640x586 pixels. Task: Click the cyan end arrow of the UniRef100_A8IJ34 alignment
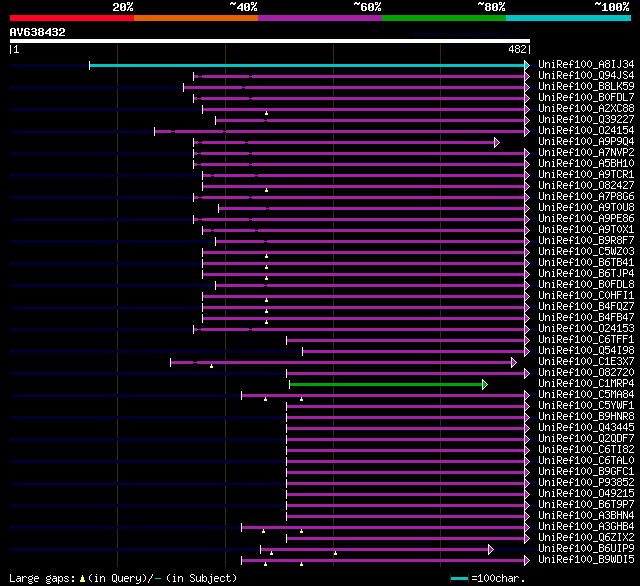coord(527,65)
